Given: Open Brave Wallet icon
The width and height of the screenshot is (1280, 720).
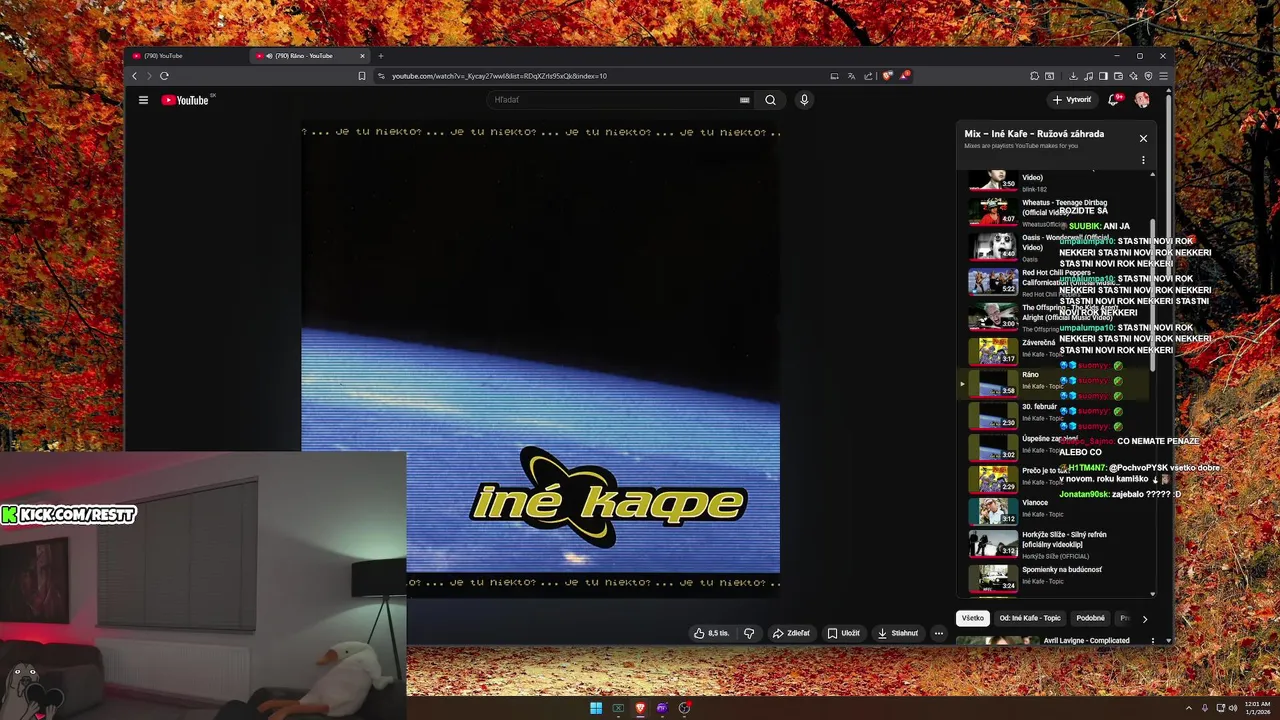Looking at the screenshot, I should click(x=1118, y=76).
